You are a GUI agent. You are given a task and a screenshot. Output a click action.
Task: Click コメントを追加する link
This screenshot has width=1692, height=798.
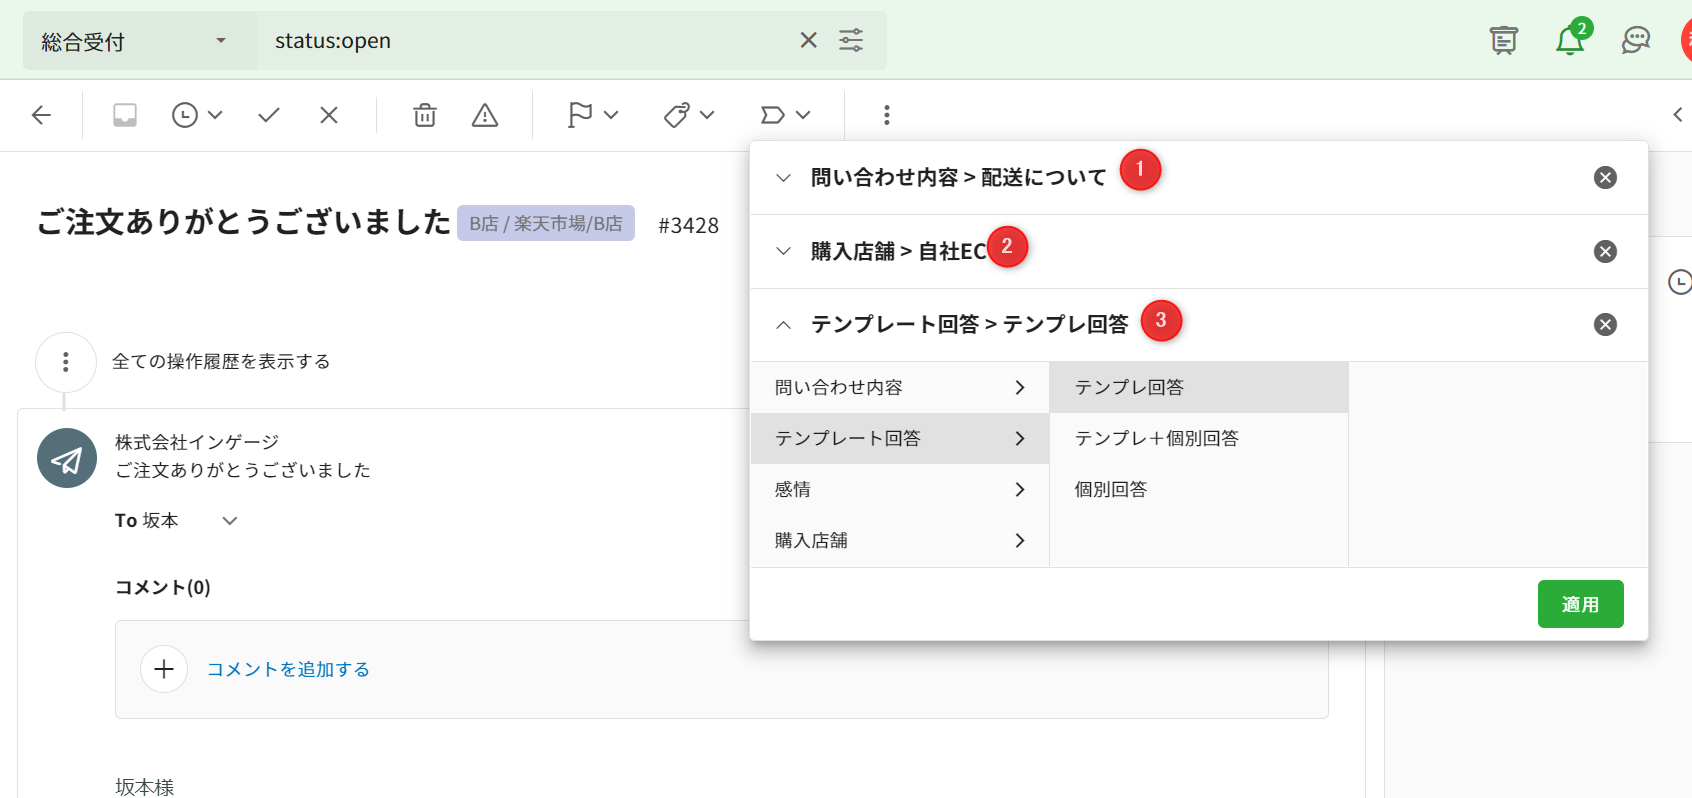pos(288,669)
